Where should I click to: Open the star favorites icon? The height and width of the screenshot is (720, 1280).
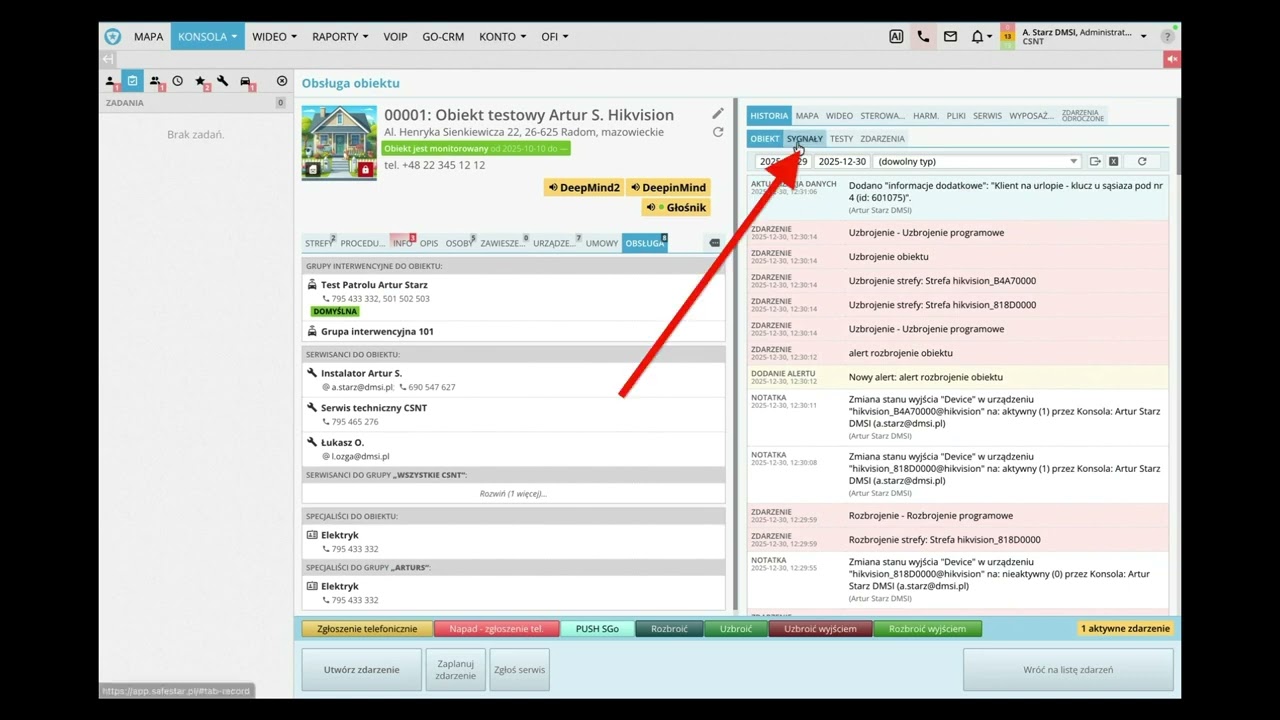[x=201, y=81]
